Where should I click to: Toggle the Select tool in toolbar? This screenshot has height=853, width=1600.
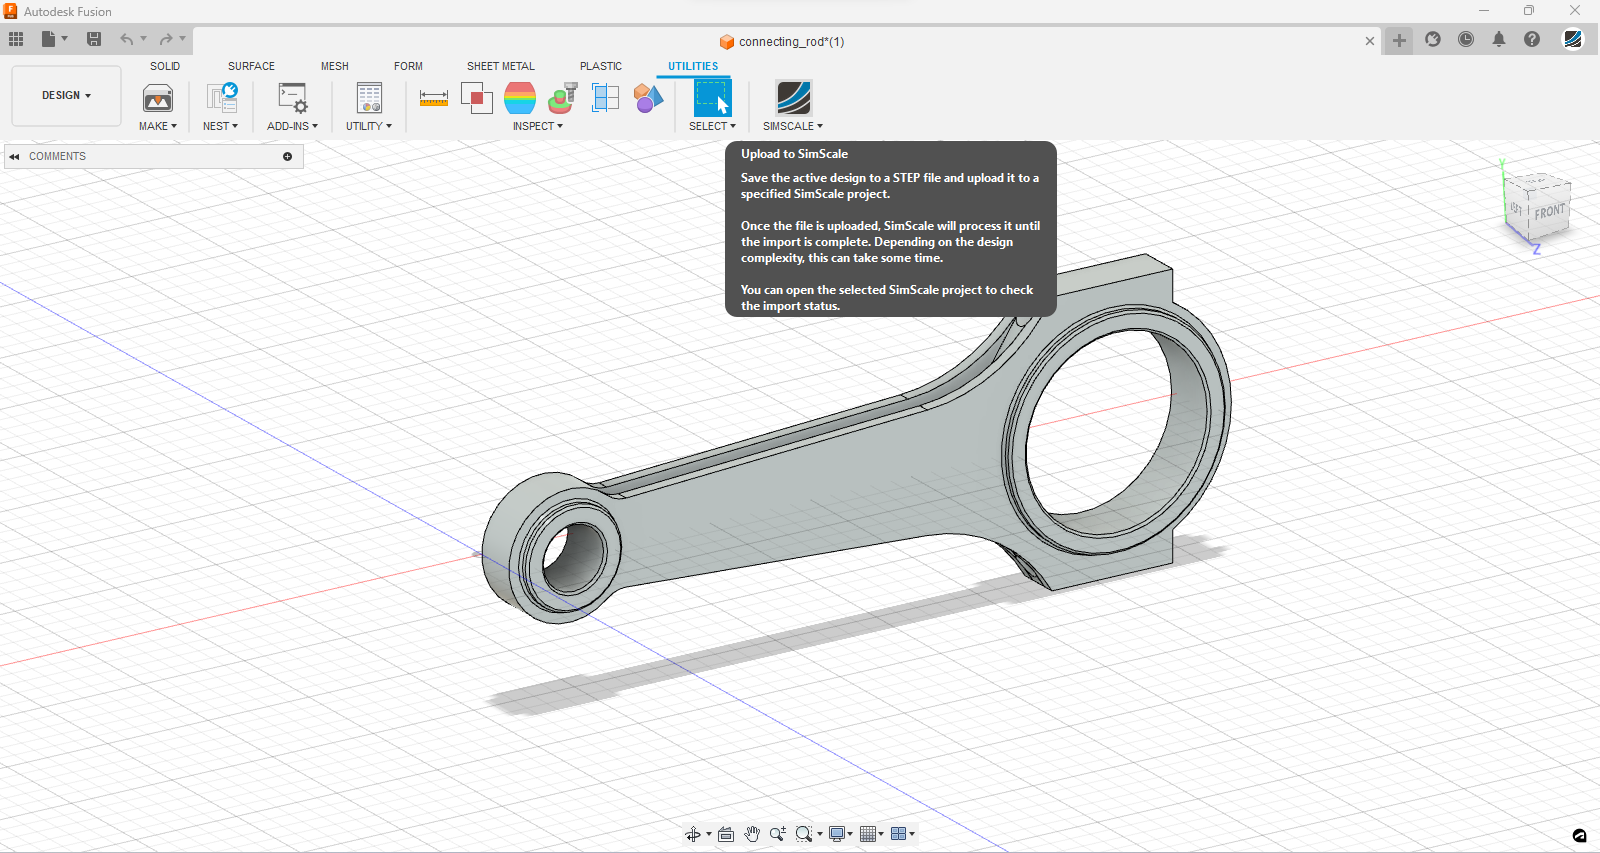712,98
